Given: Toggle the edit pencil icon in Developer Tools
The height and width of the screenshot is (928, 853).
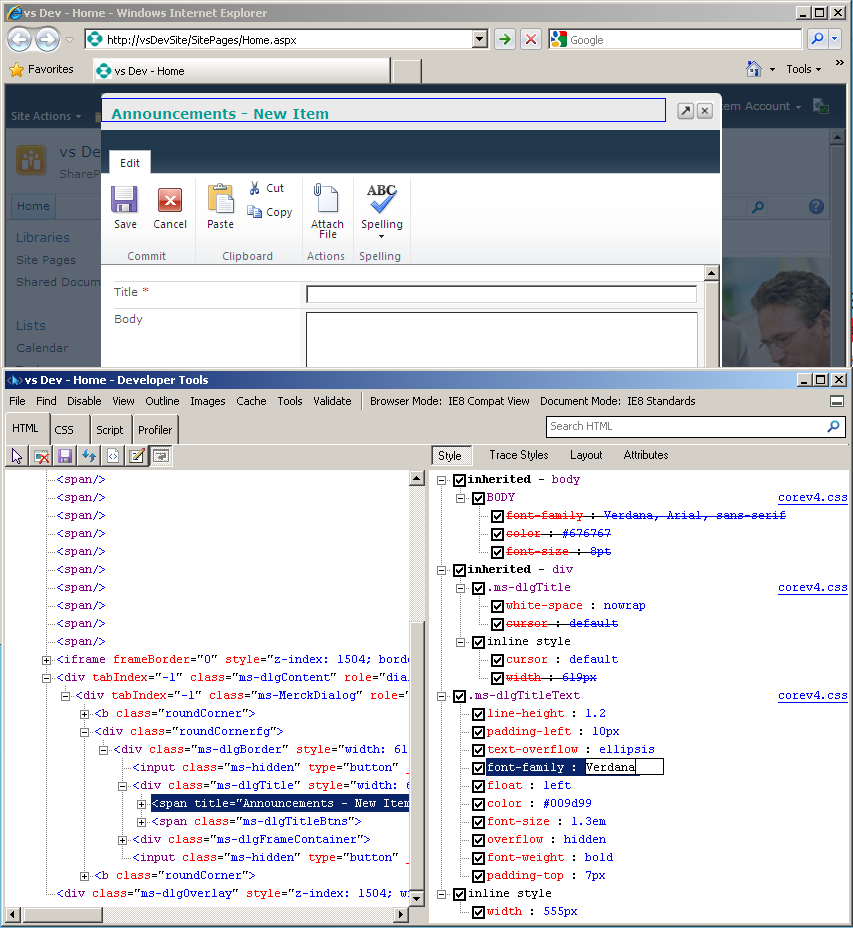Looking at the screenshot, I should (x=137, y=456).
